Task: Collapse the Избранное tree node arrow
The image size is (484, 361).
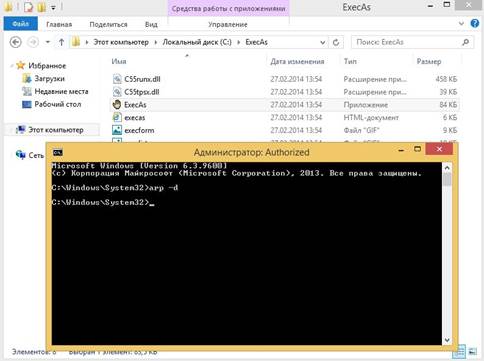Action: [x=12, y=66]
